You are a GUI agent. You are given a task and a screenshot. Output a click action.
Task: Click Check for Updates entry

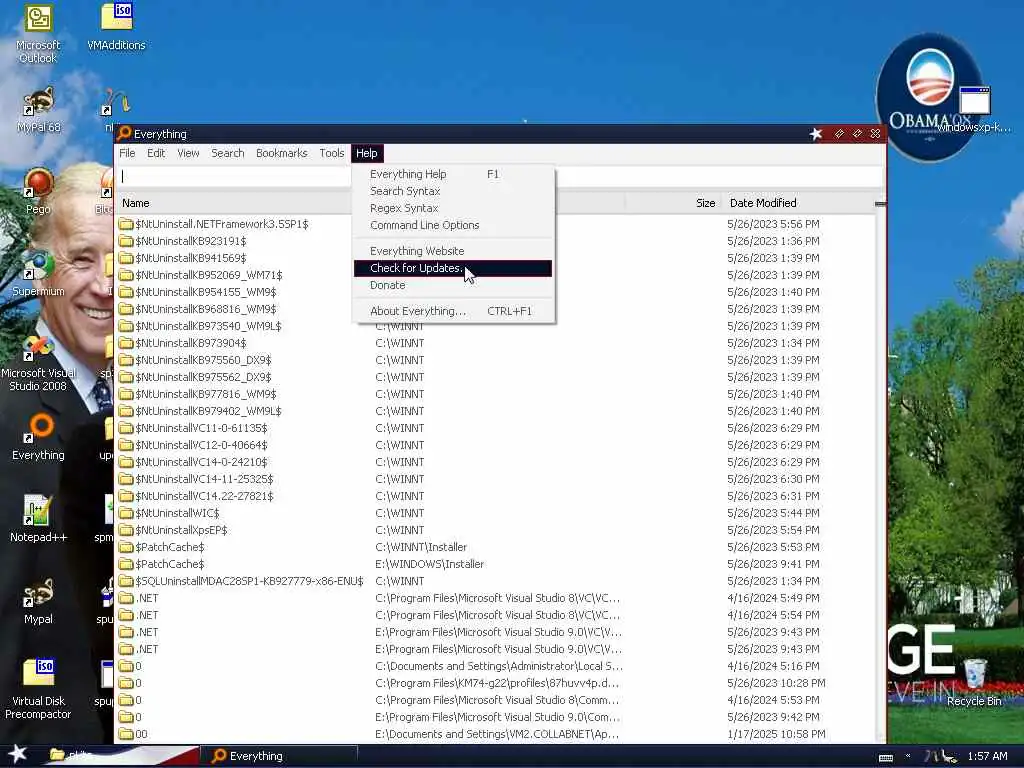[453, 268]
